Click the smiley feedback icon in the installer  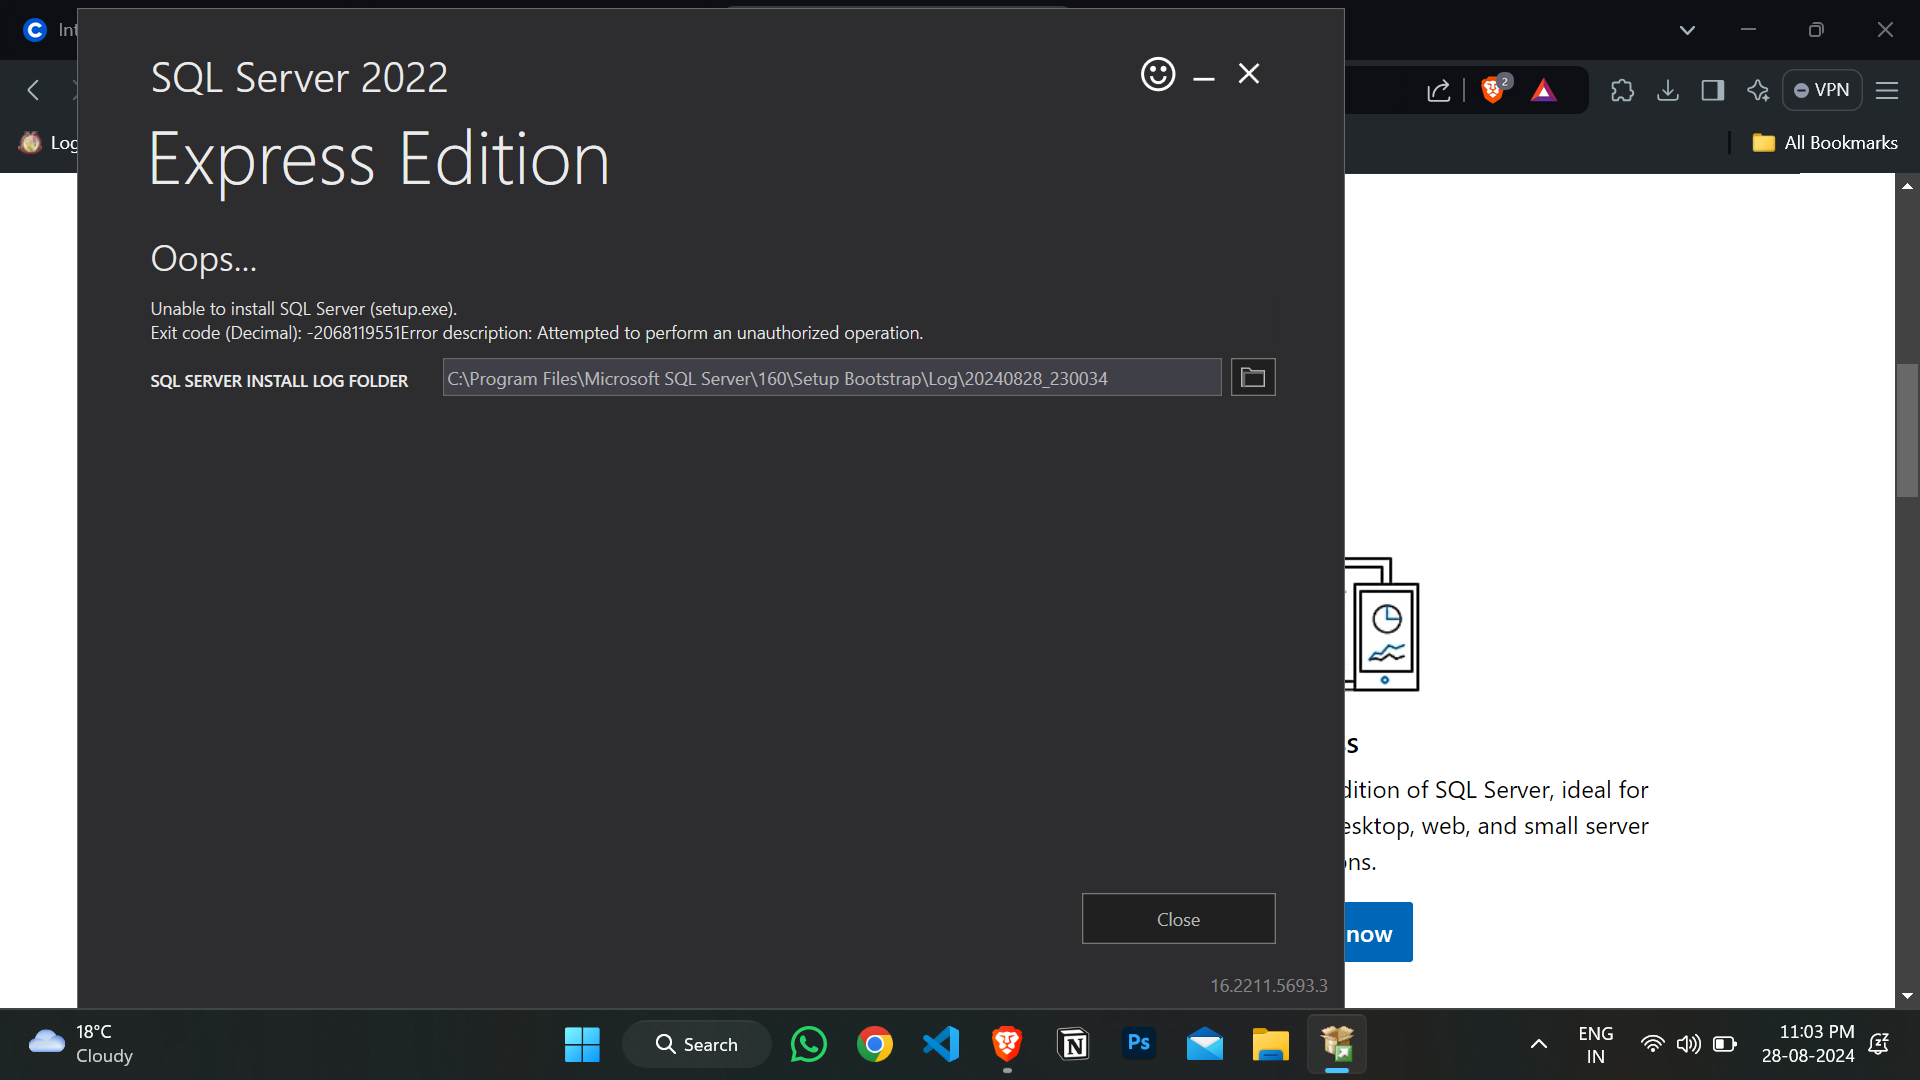point(1157,74)
